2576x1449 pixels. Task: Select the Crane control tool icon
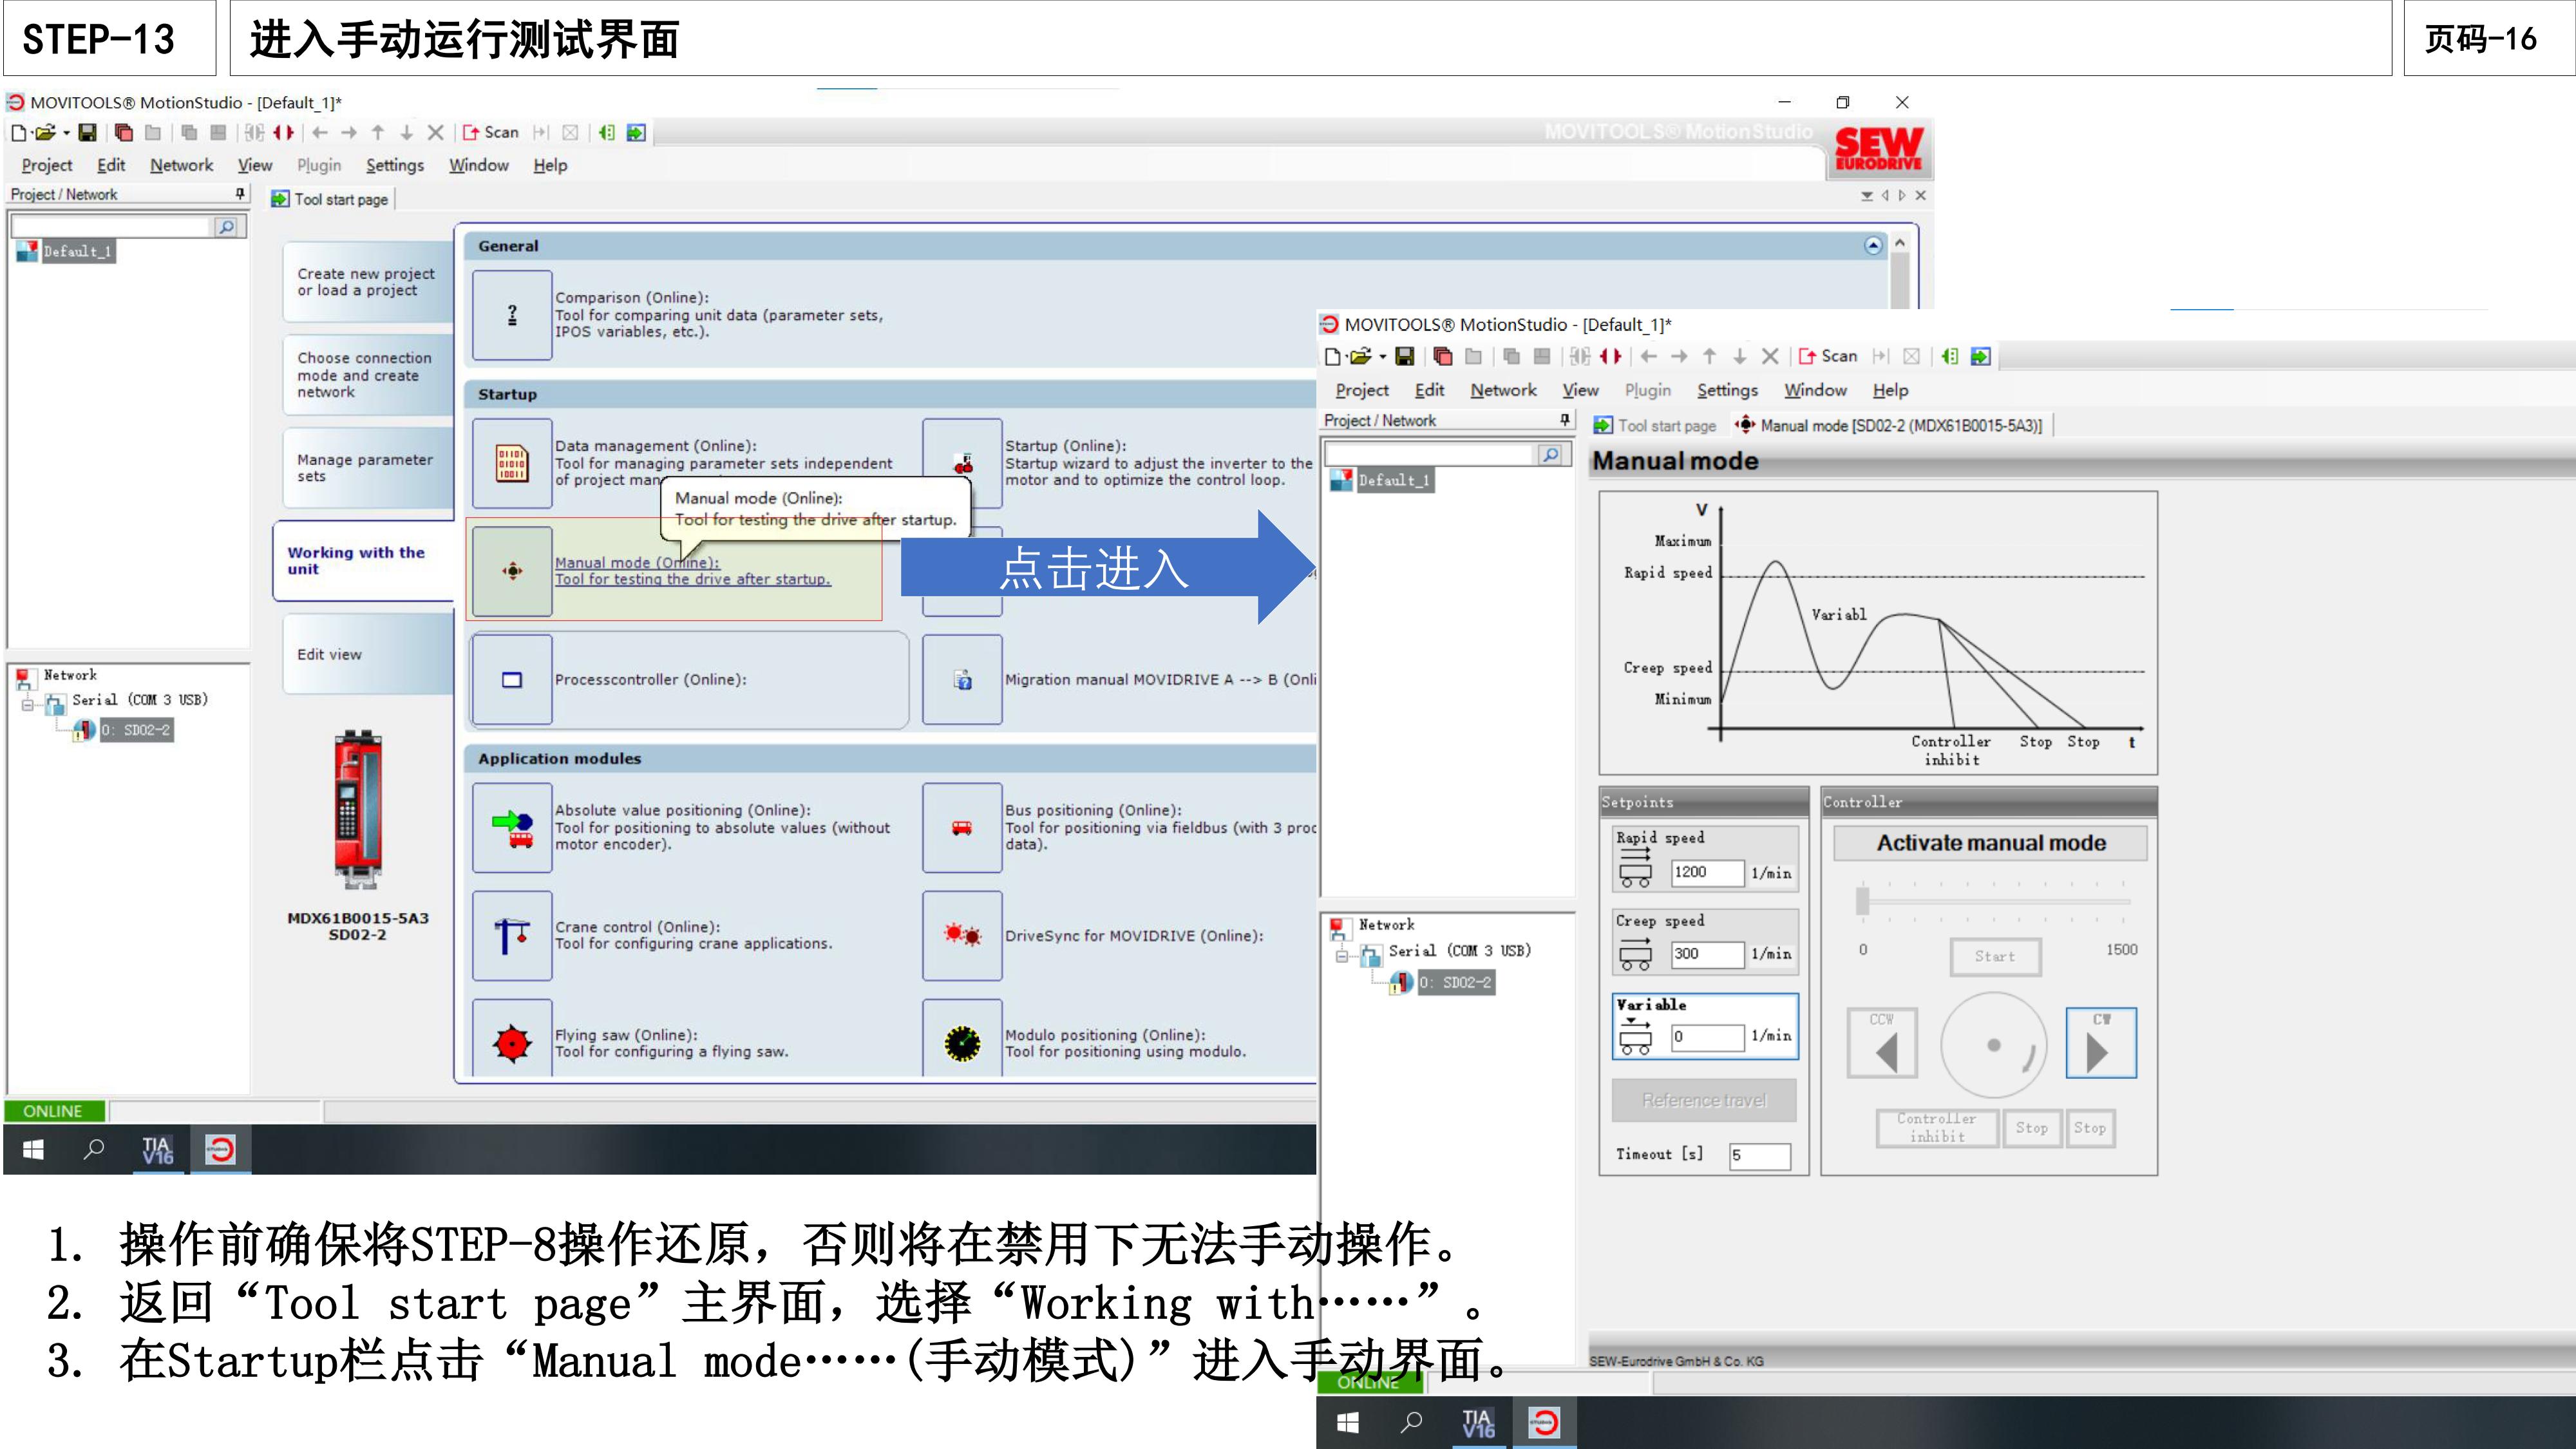511,936
